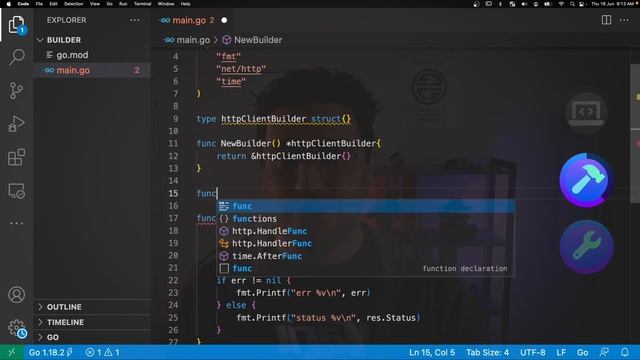Screen dimensions: 640x360
Task: Choose http.HandleFunc suggestion
Action: tap(365, 231)
